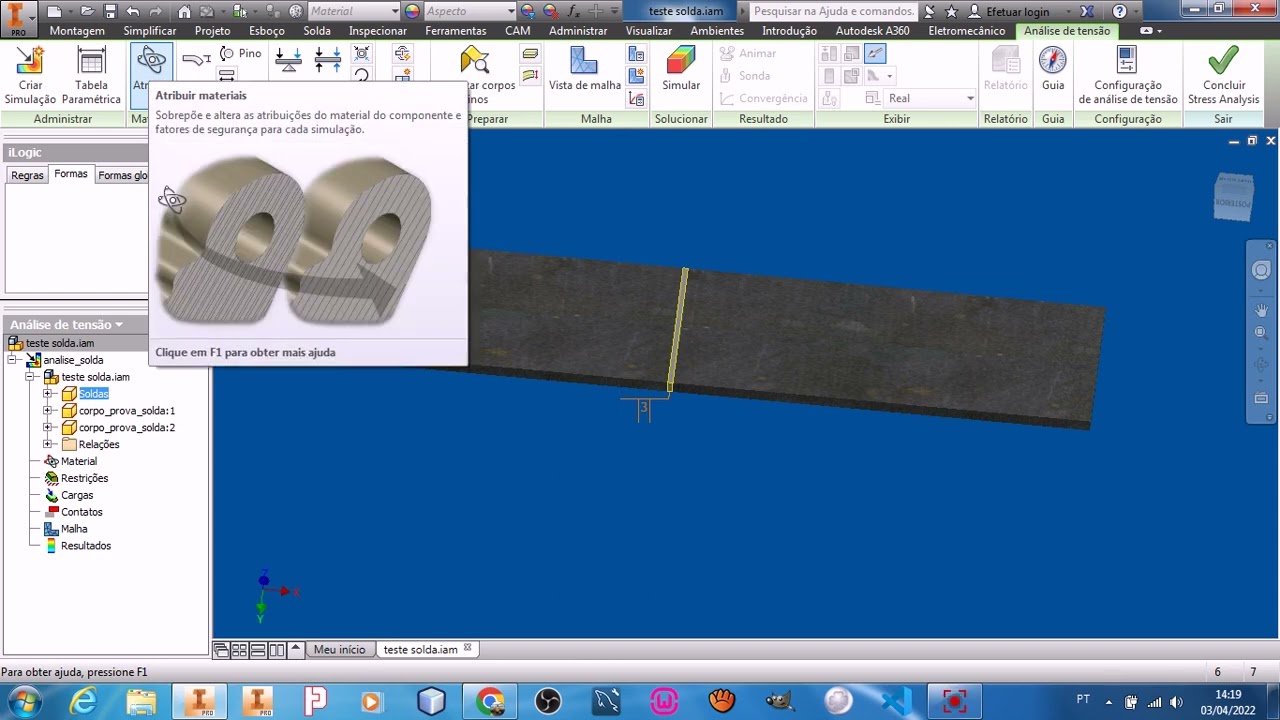Expand corpo_prova_solda:1 node
1280x720 pixels.
click(x=47, y=411)
